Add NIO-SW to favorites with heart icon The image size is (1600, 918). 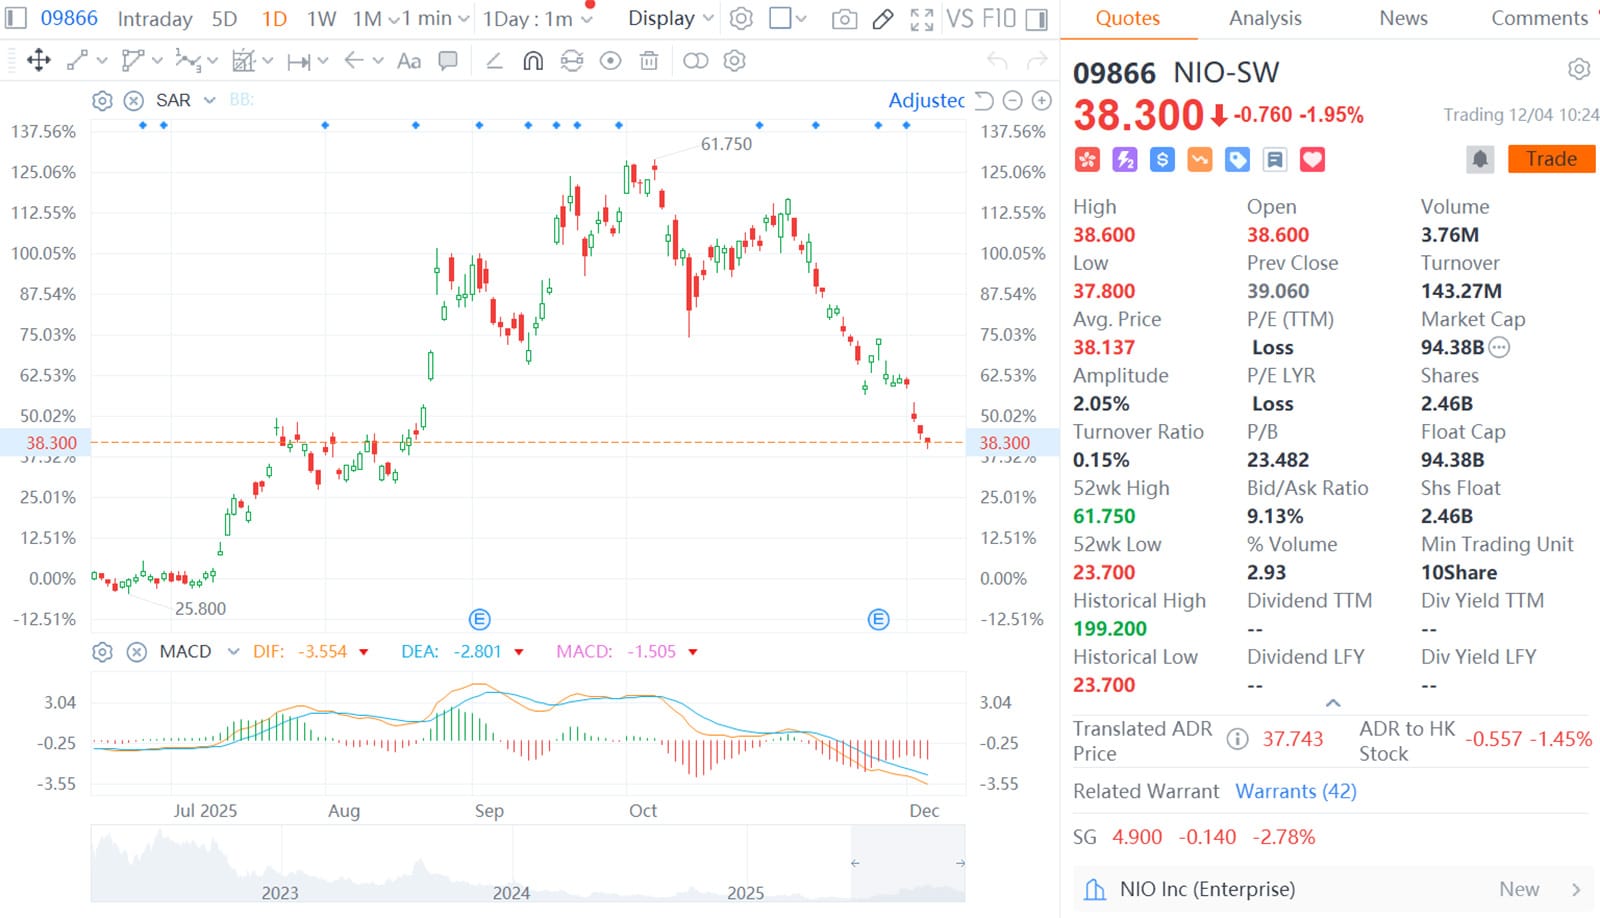point(1312,159)
